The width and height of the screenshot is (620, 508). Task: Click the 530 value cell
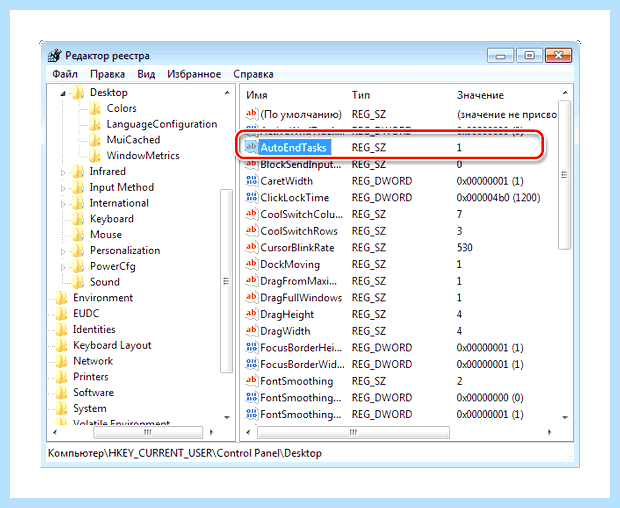465,247
